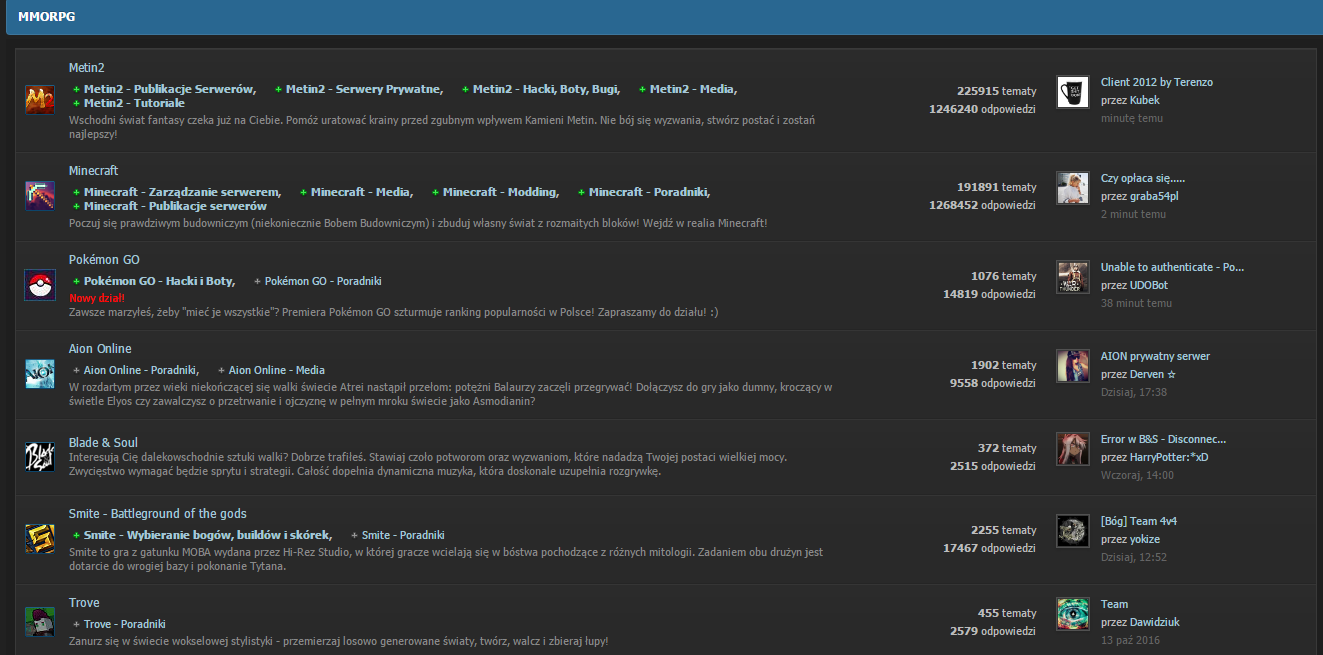
Task: Open the Trove forum title link
Action: pyautogui.click(x=84, y=603)
